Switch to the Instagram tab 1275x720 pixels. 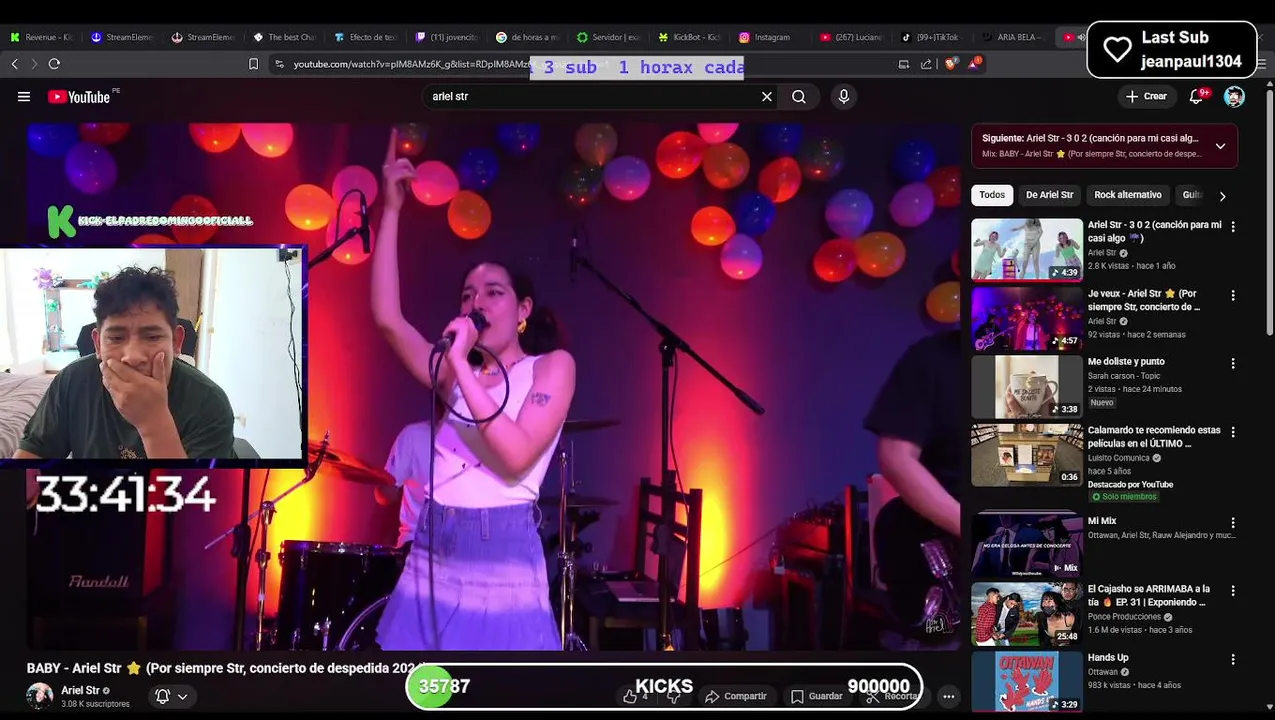pos(770,37)
